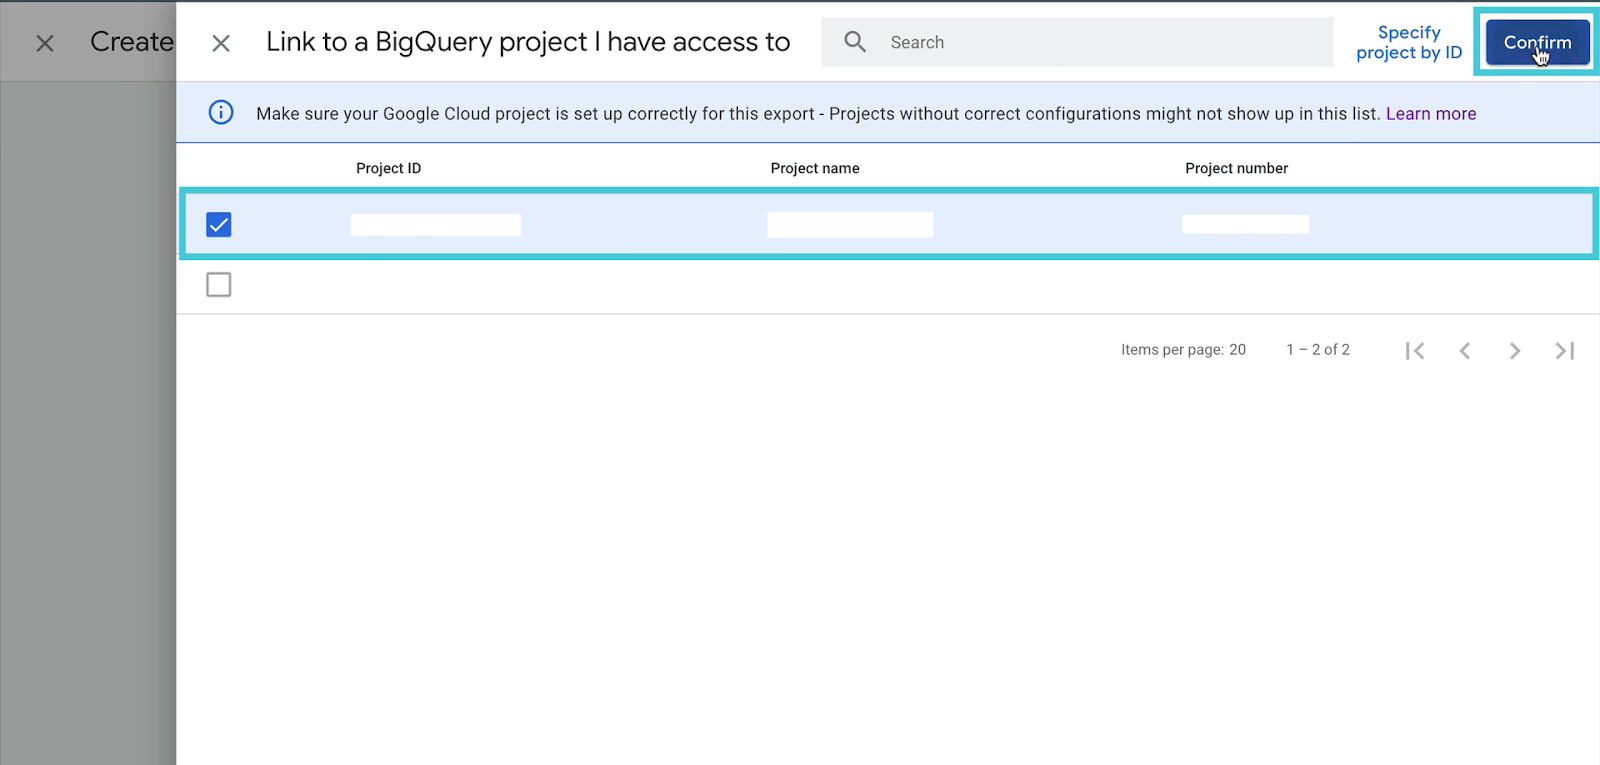Click the search magnifier icon
The height and width of the screenshot is (765, 1600).
click(855, 42)
